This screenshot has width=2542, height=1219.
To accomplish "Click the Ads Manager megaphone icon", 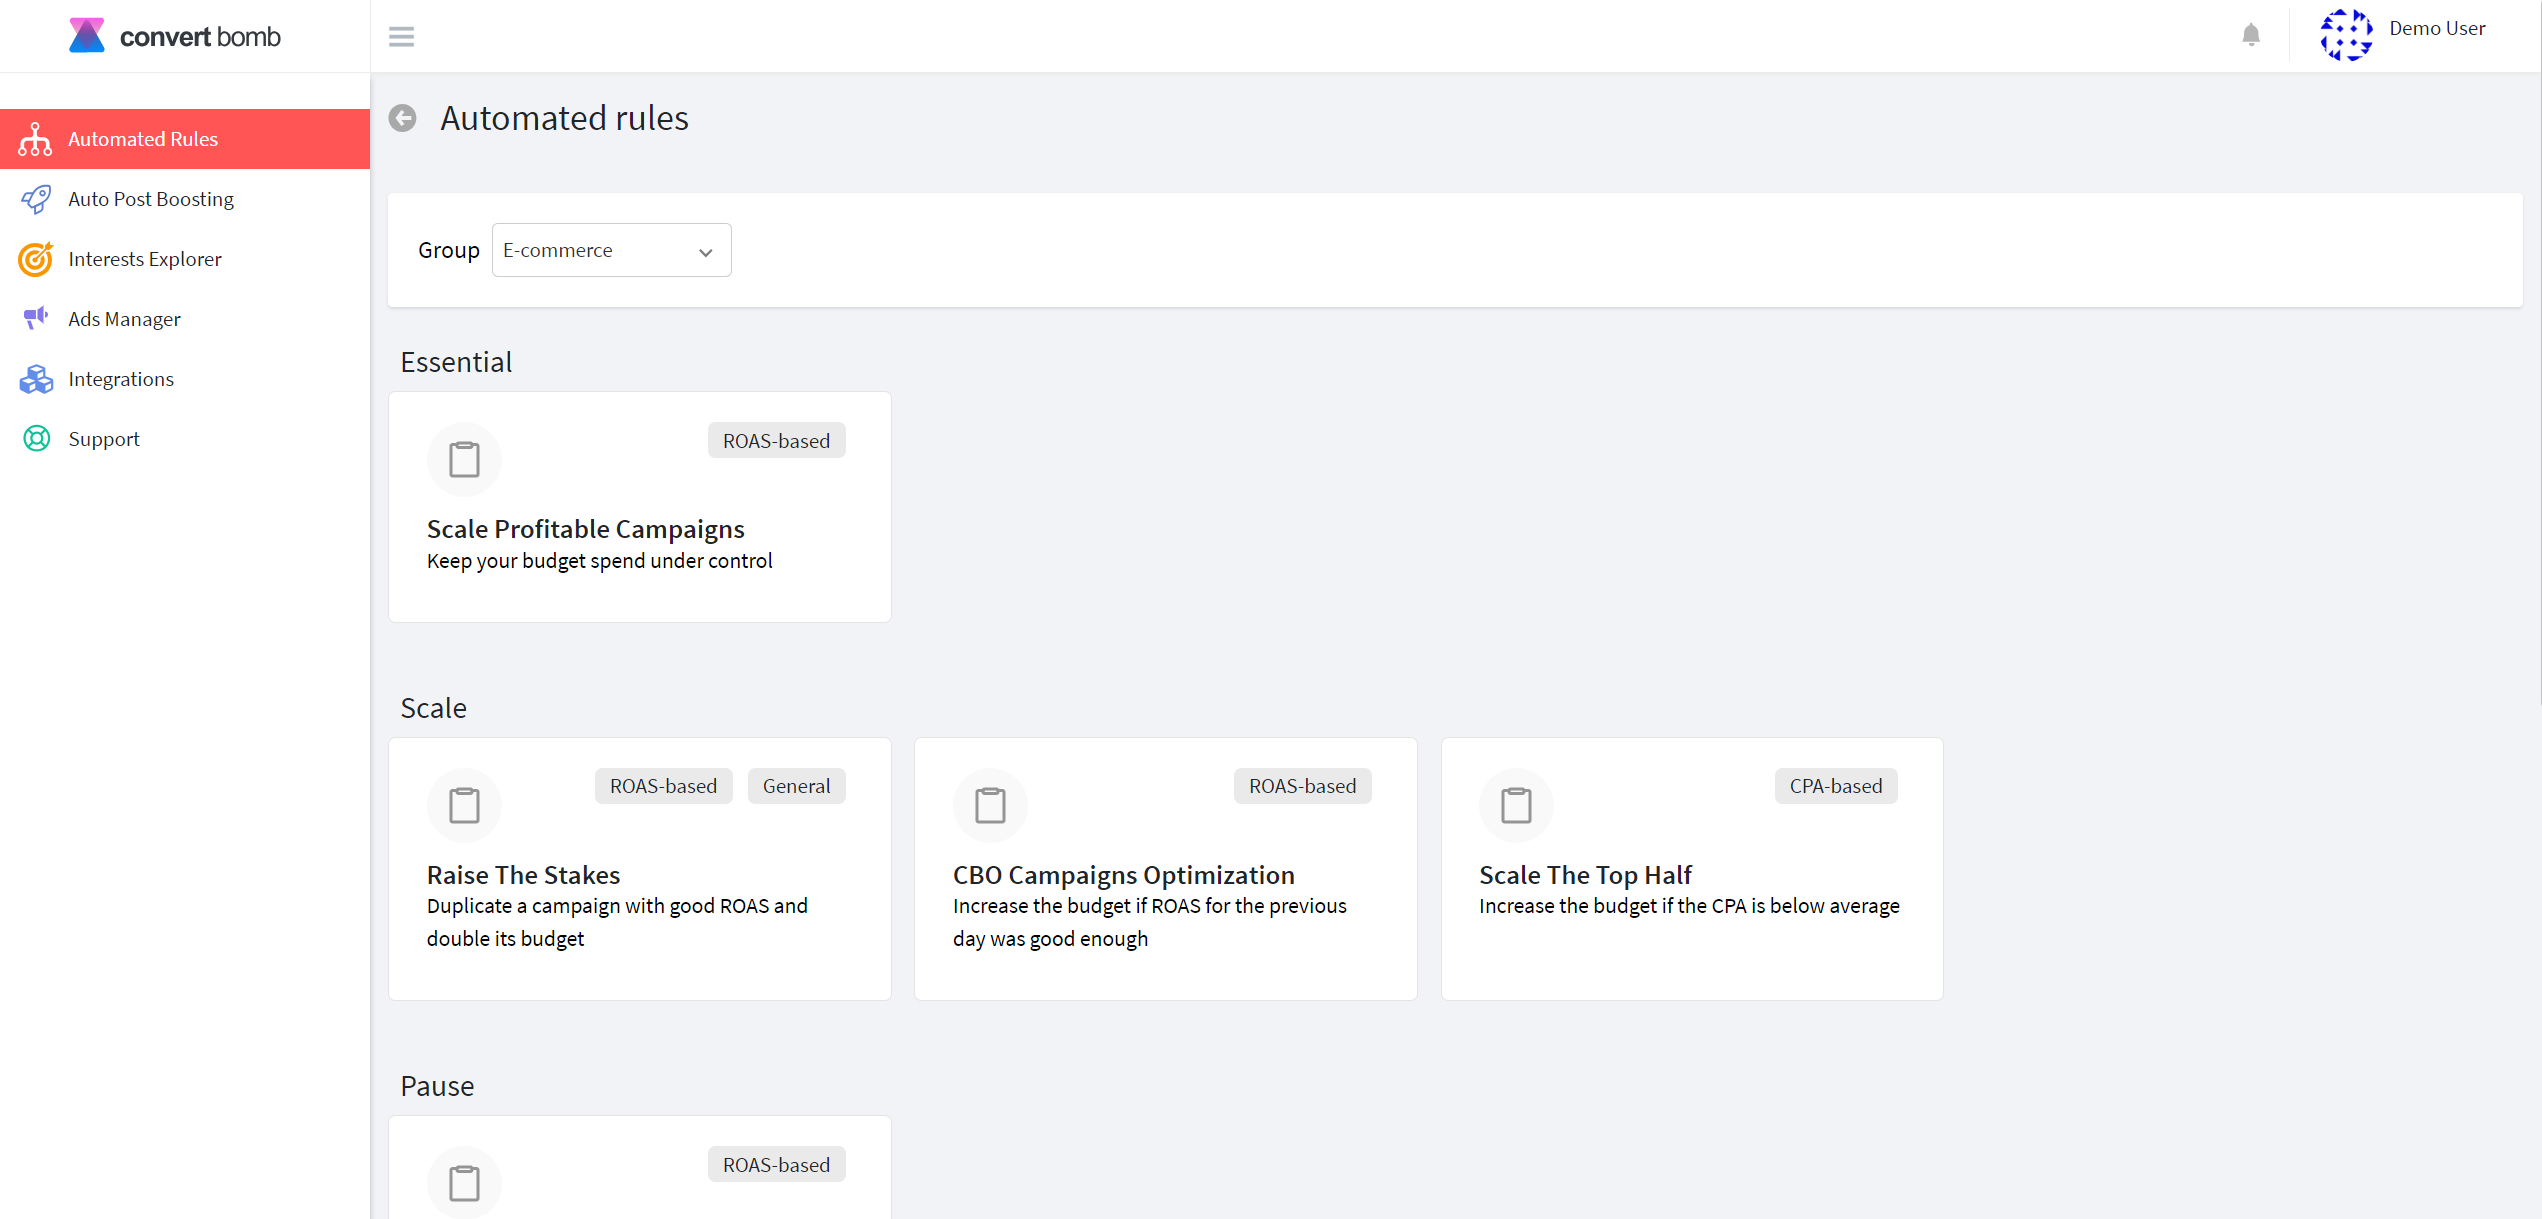I will click(36, 318).
